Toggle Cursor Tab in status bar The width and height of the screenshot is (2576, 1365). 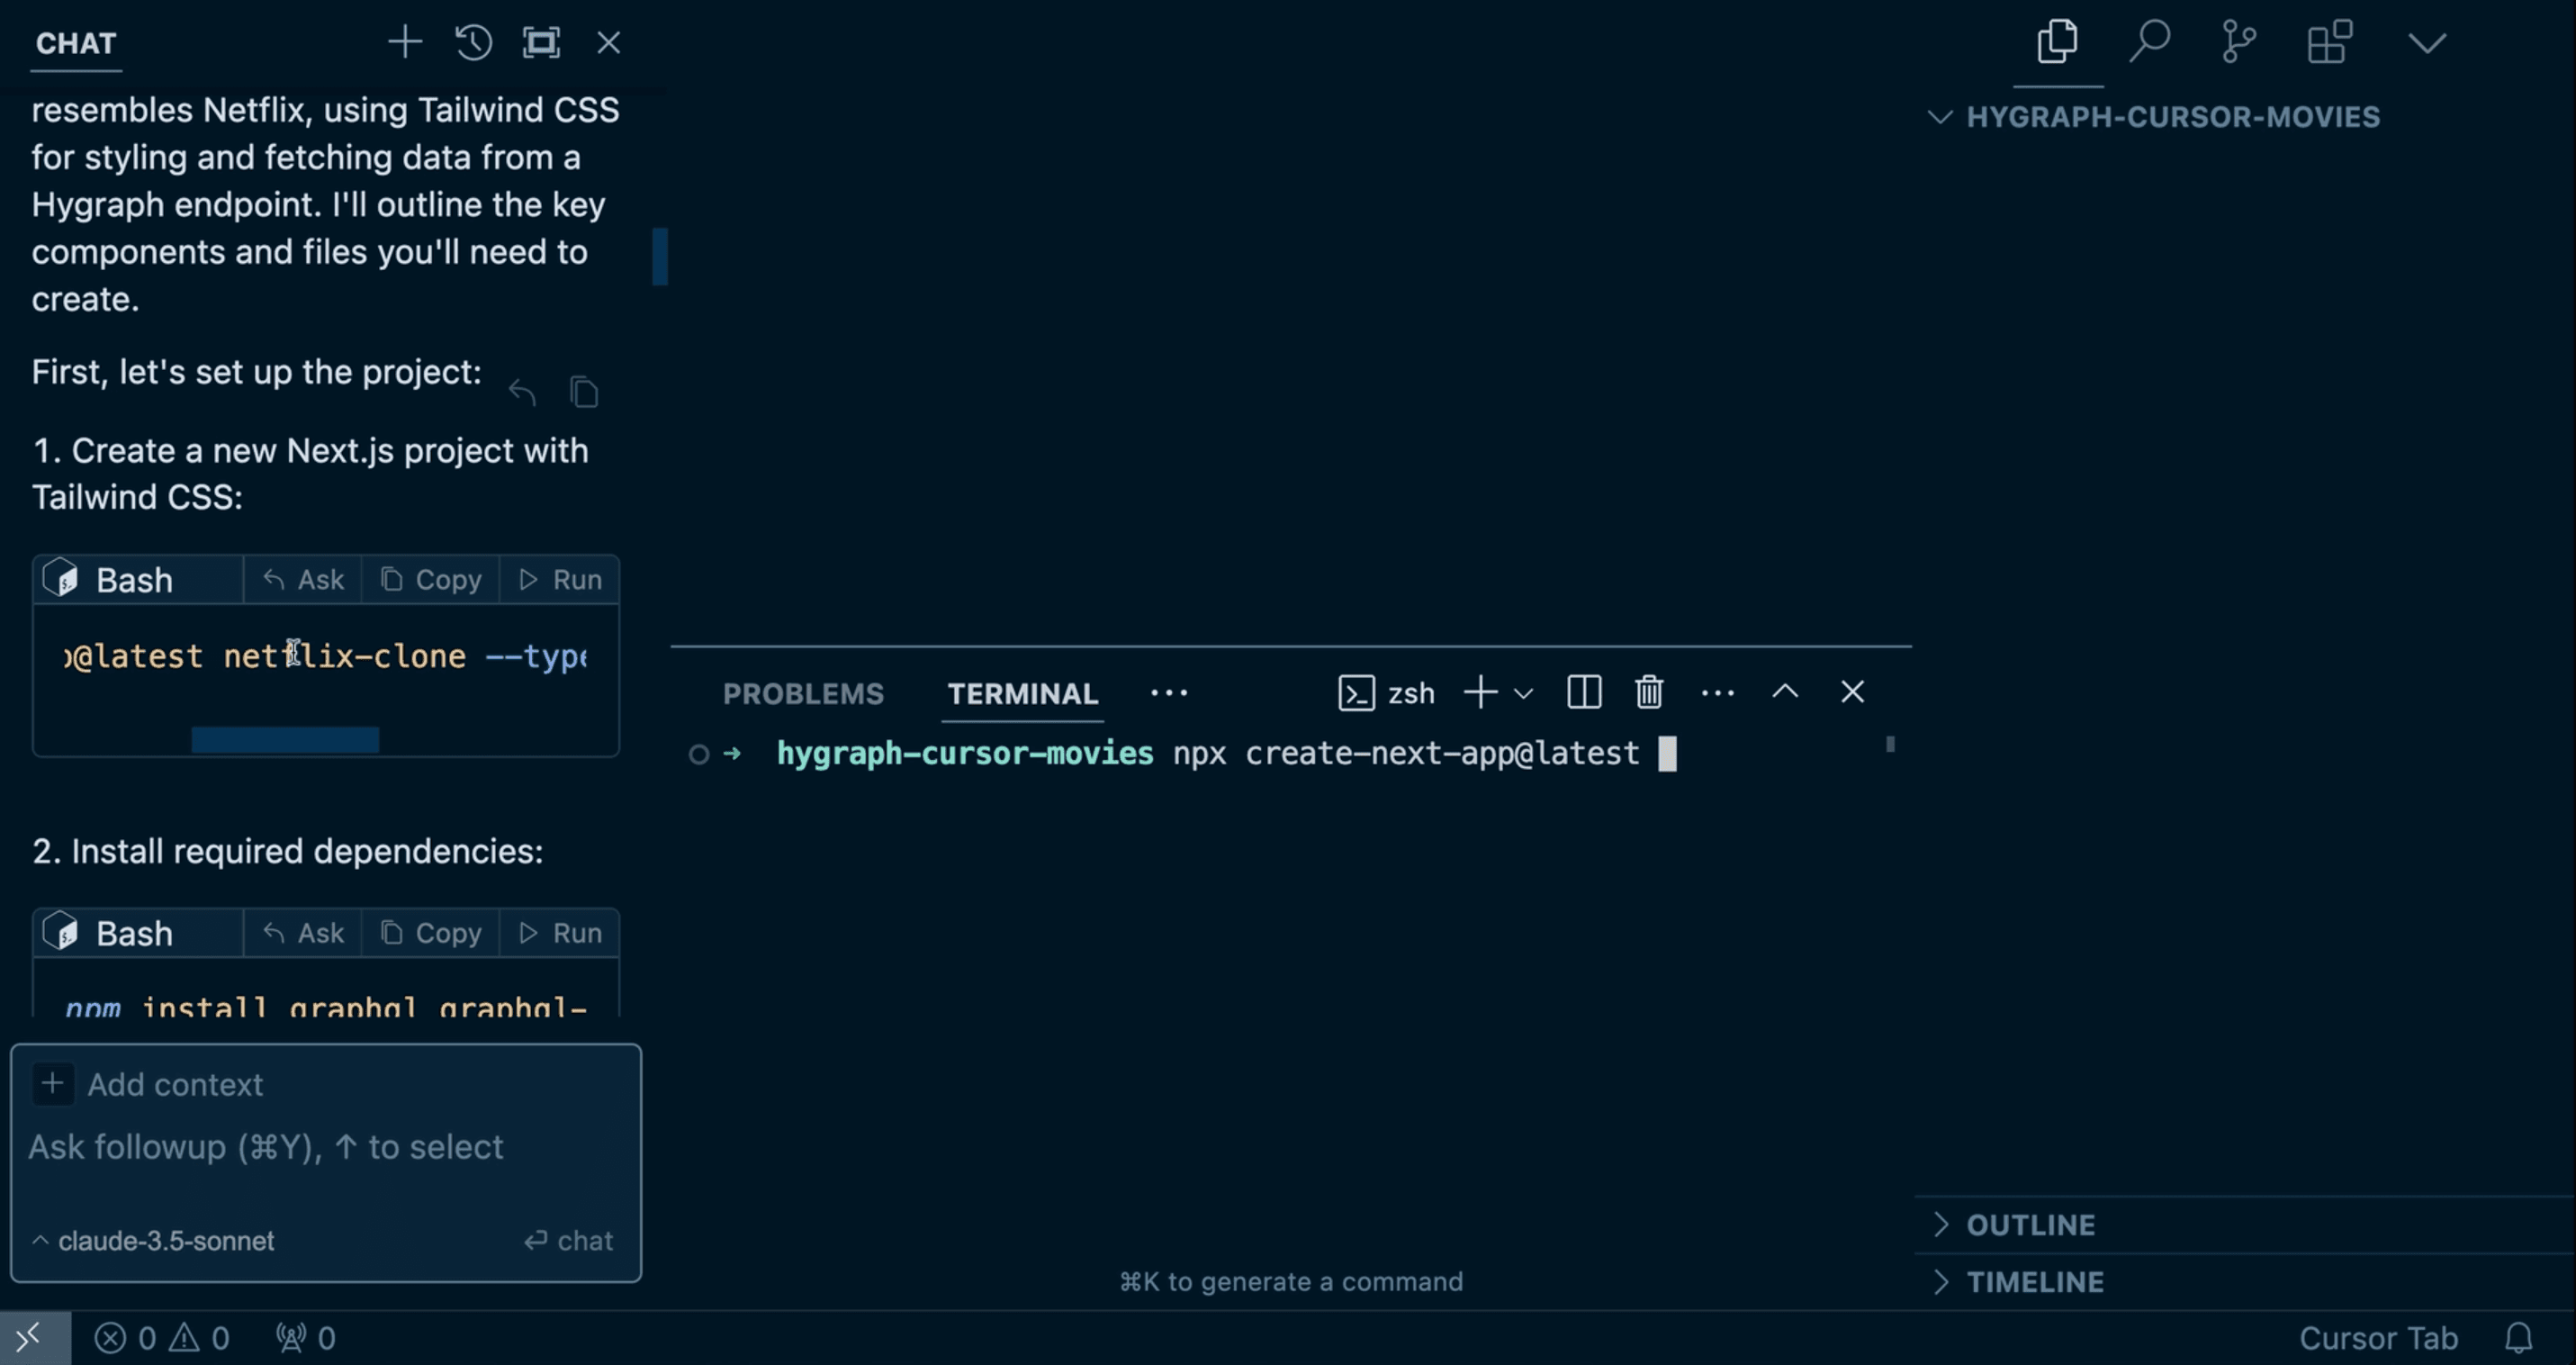pos(2377,1338)
